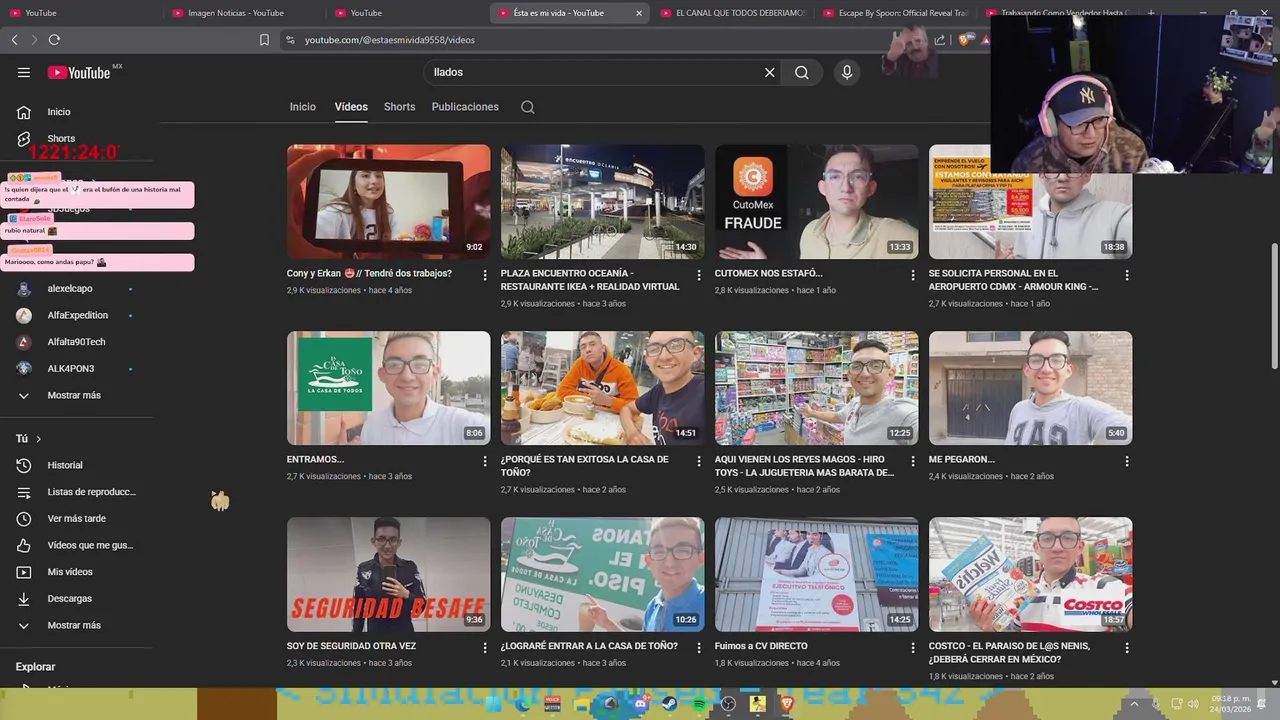The image size is (1280, 720).
Task: Open OBS Studio from the taskbar
Action: pyautogui.click(x=729, y=704)
